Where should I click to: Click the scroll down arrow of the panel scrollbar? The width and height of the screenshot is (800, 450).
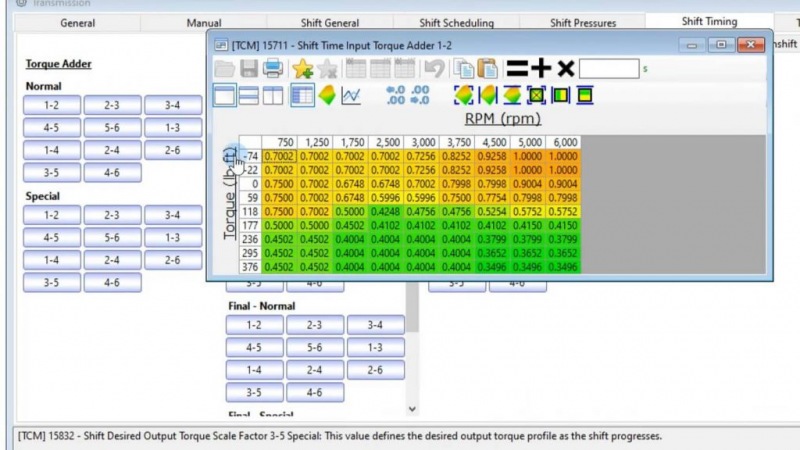click(413, 409)
